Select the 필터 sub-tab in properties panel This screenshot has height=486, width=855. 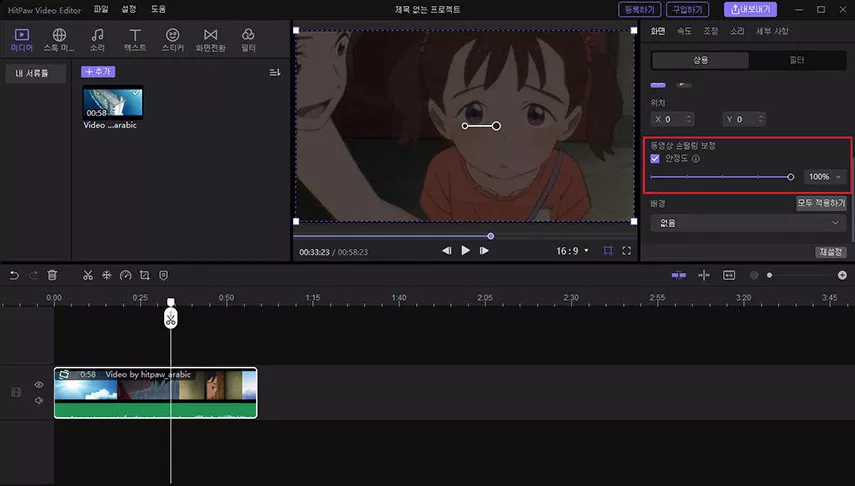click(x=797, y=60)
